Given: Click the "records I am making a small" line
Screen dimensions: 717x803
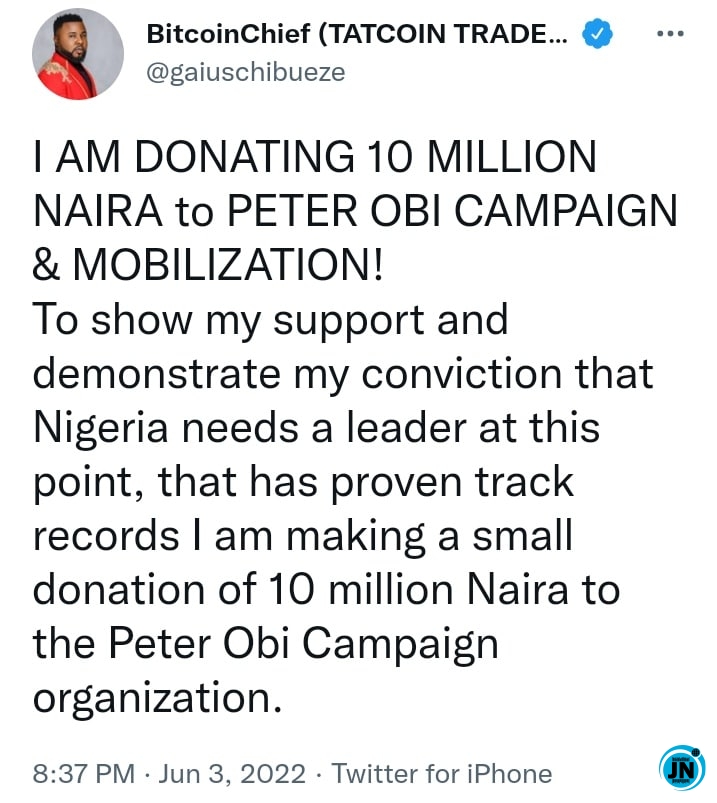Looking at the screenshot, I should click(303, 535).
